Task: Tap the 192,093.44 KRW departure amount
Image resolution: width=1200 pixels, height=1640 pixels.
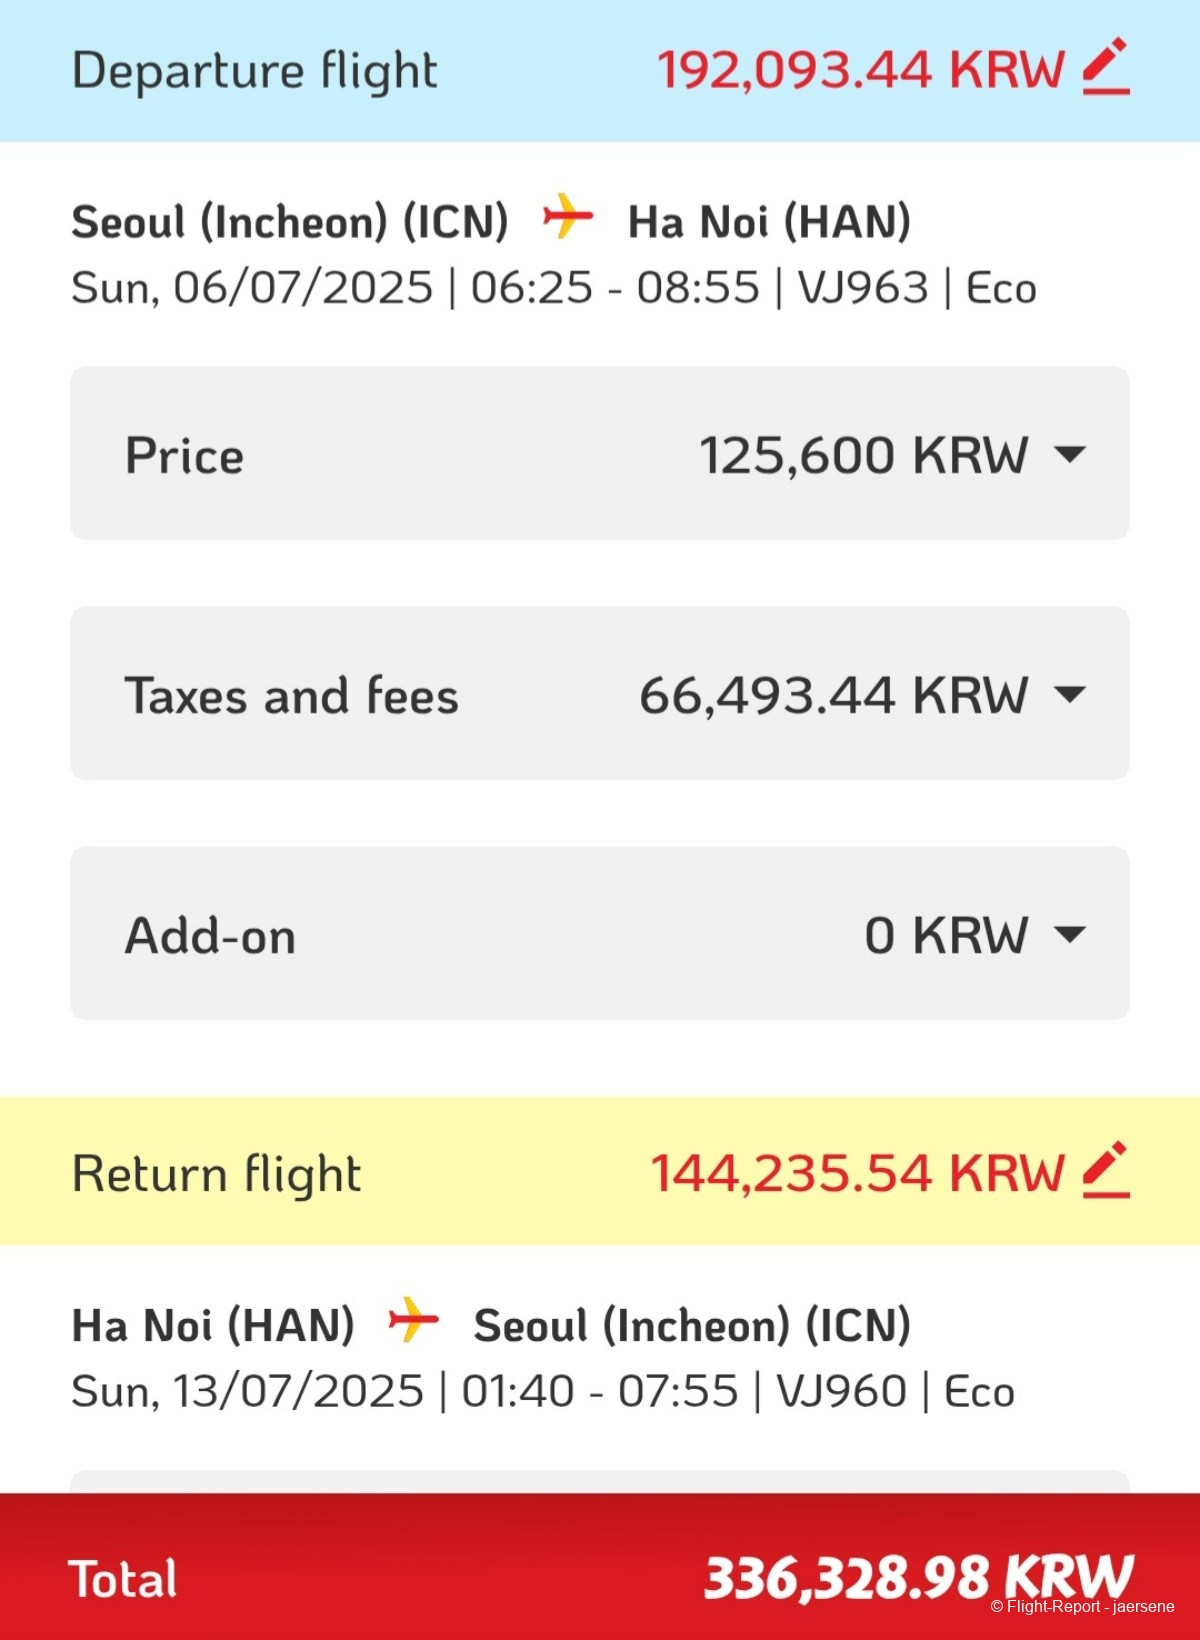Action: tap(860, 71)
